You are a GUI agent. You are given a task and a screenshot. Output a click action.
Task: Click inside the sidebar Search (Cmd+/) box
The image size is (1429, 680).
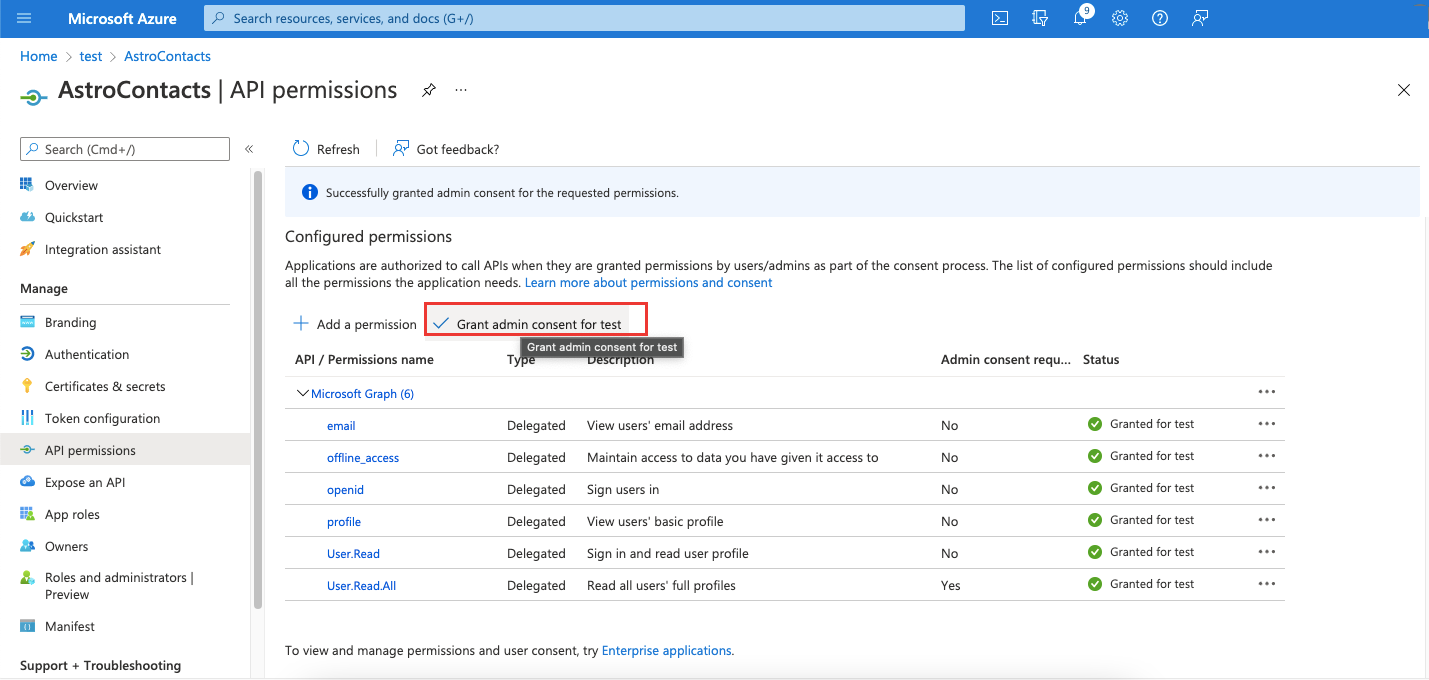(x=125, y=149)
